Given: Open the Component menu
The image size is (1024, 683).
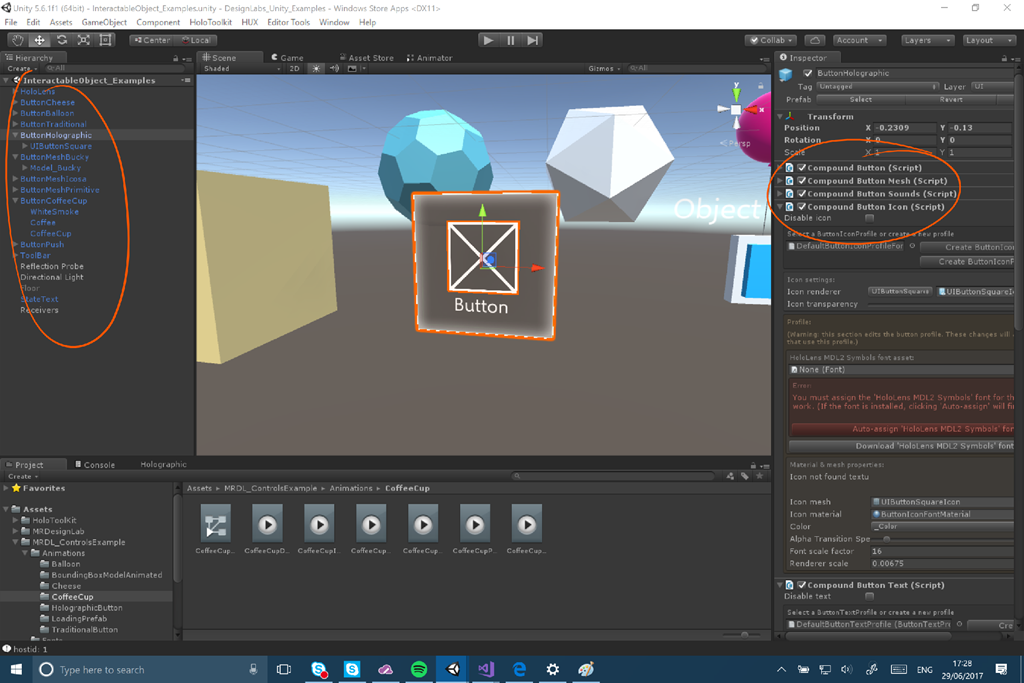Looking at the screenshot, I should (158, 22).
